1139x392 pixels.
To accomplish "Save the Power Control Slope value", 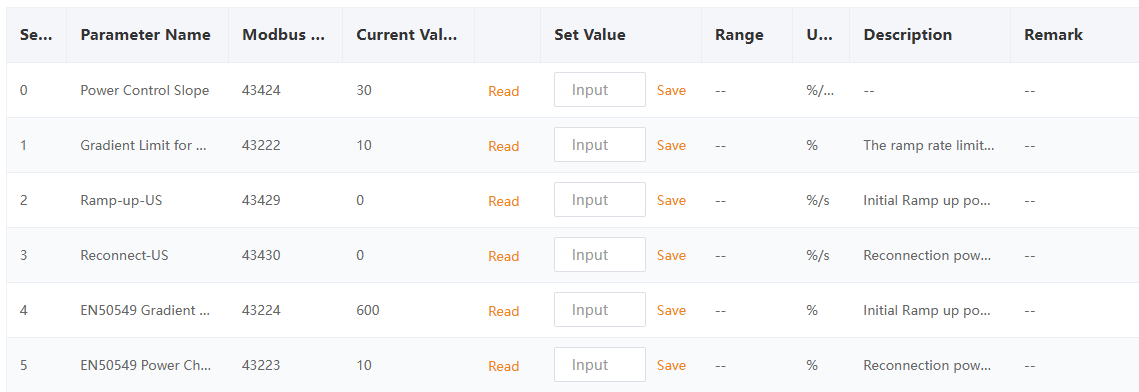I will (x=671, y=91).
